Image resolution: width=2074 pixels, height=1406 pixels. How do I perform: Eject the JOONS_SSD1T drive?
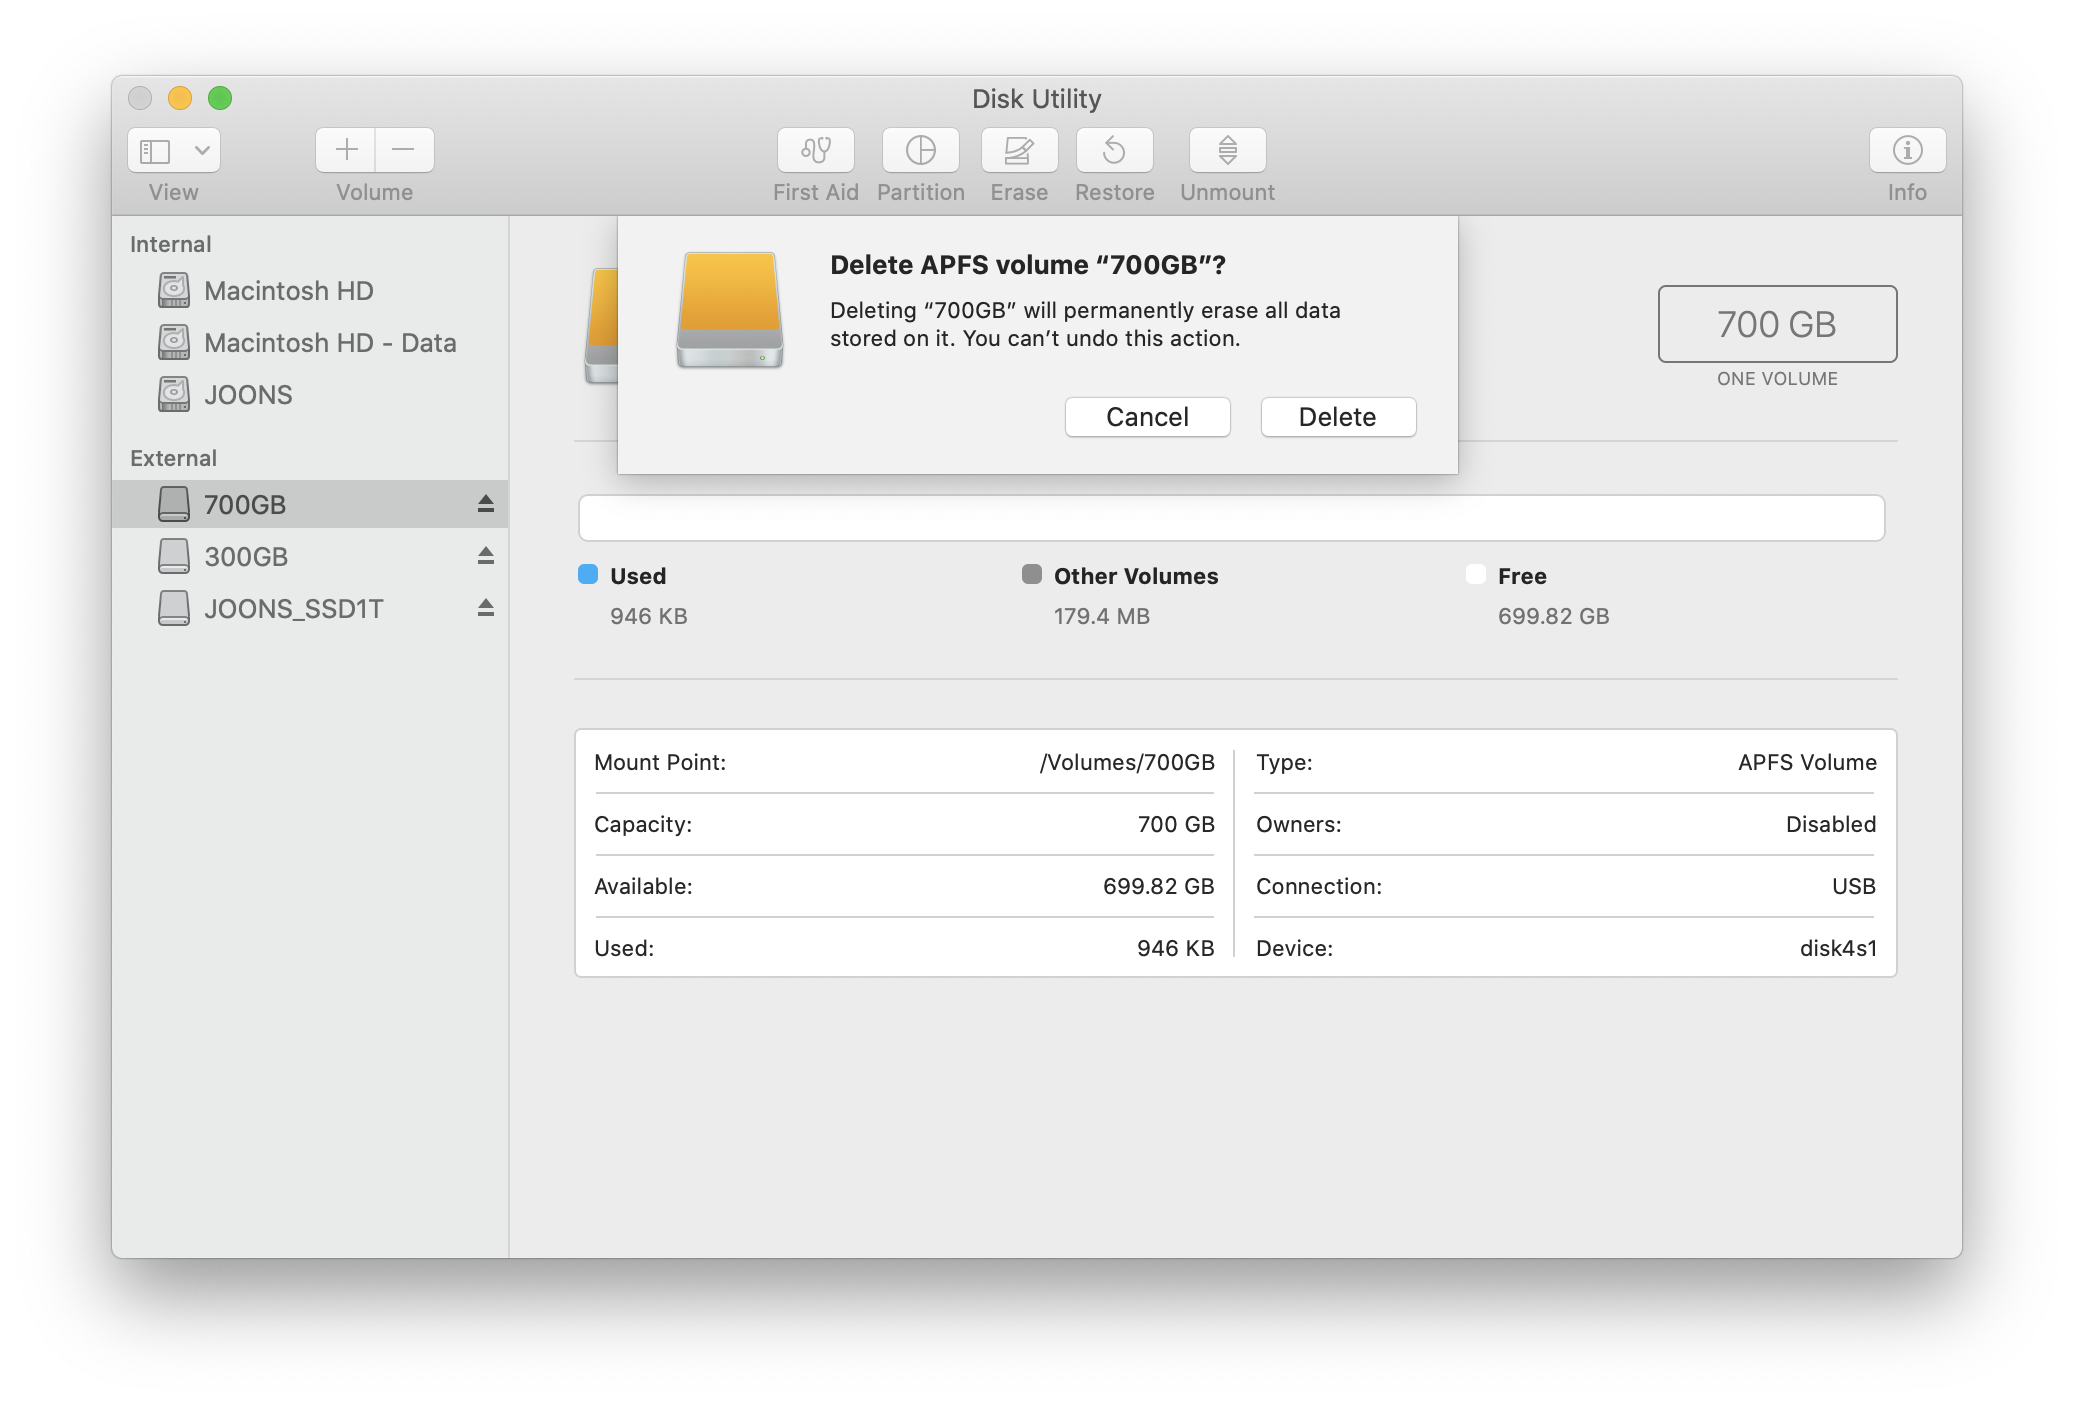click(486, 608)
